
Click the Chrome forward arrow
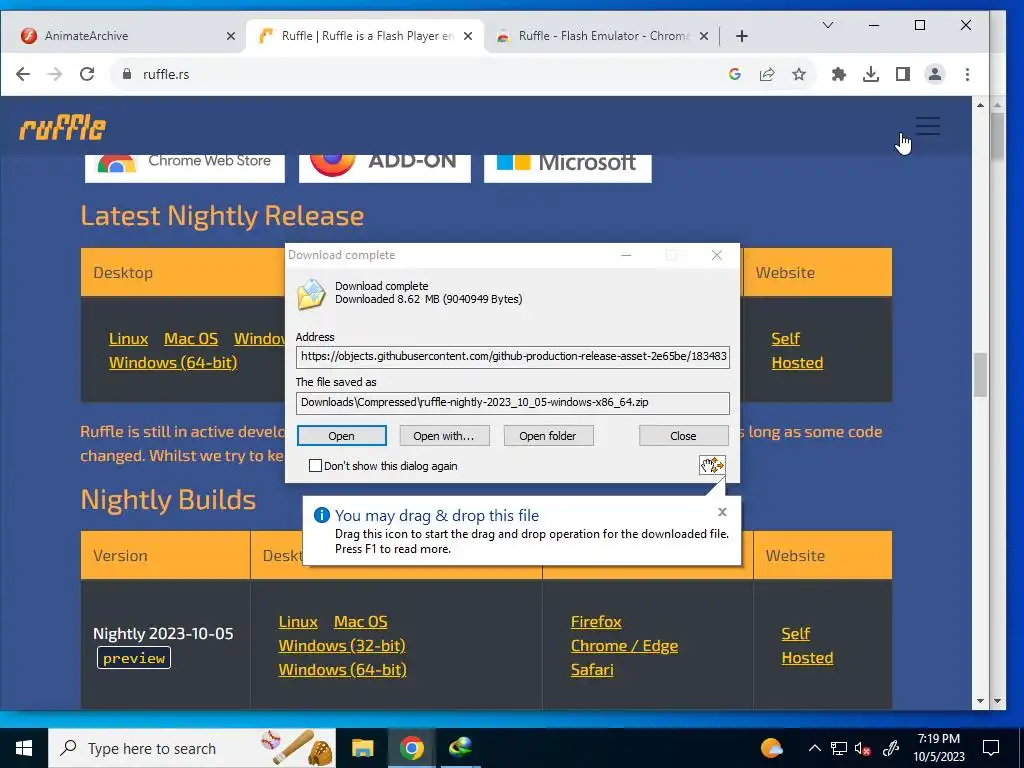tap(55, 74)
